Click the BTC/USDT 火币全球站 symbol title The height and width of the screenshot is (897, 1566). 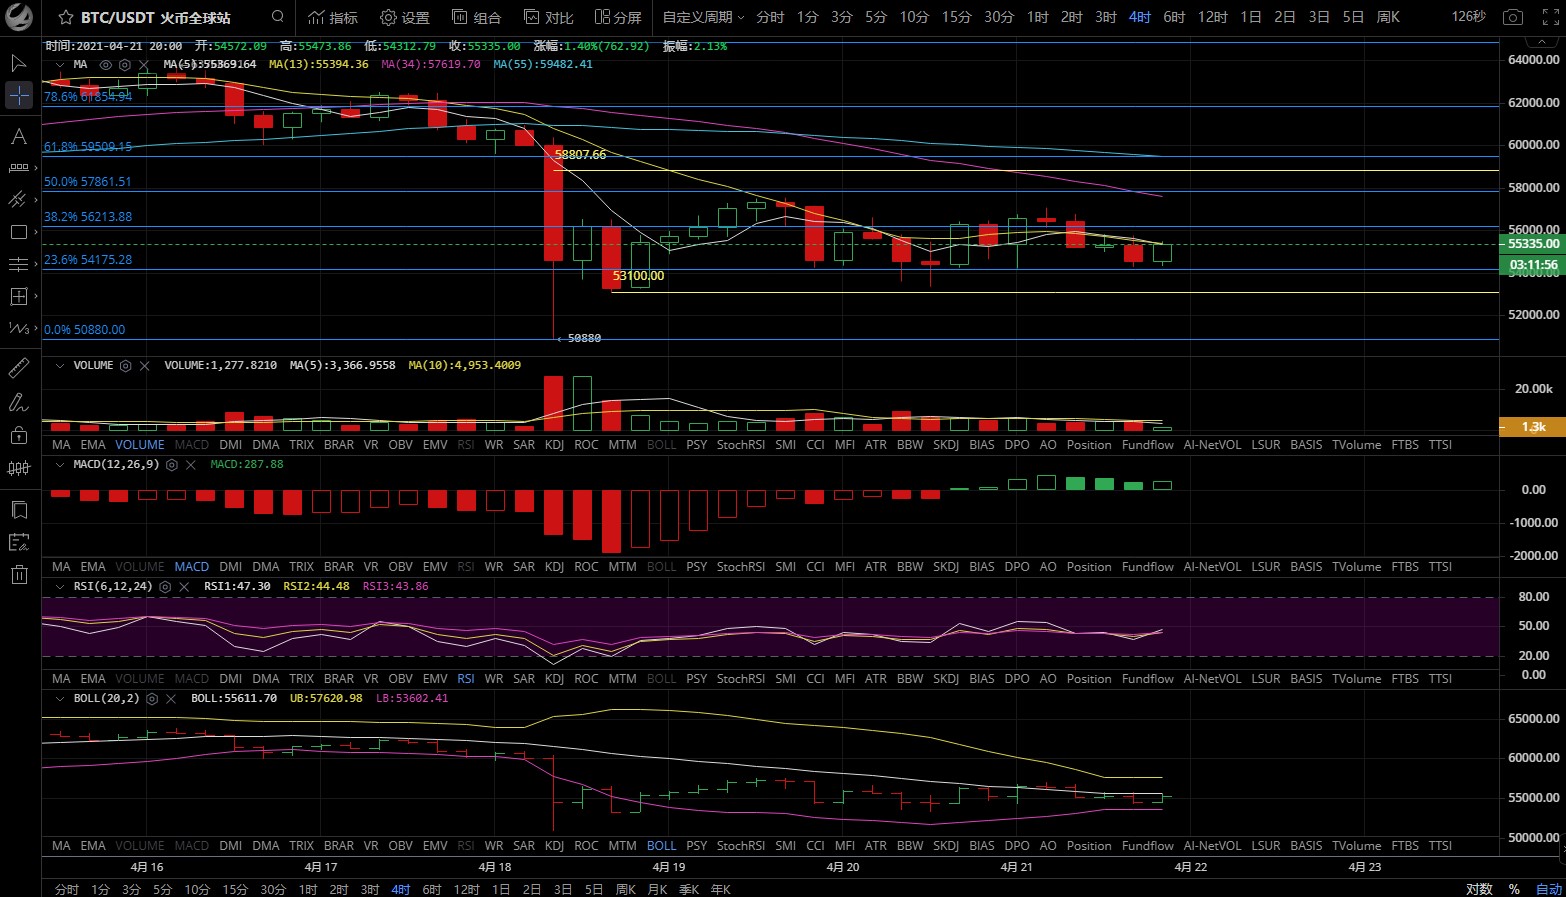click(155, 17)
